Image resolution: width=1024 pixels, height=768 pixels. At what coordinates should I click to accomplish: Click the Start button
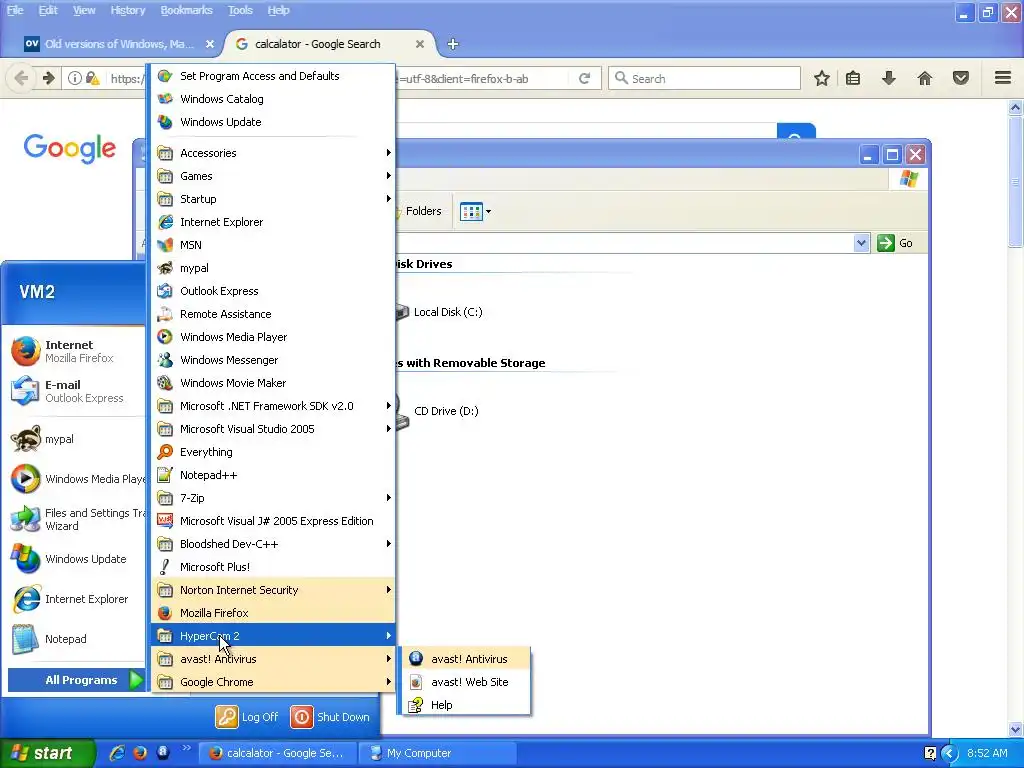pyautogui.click(x=47, y=753)
